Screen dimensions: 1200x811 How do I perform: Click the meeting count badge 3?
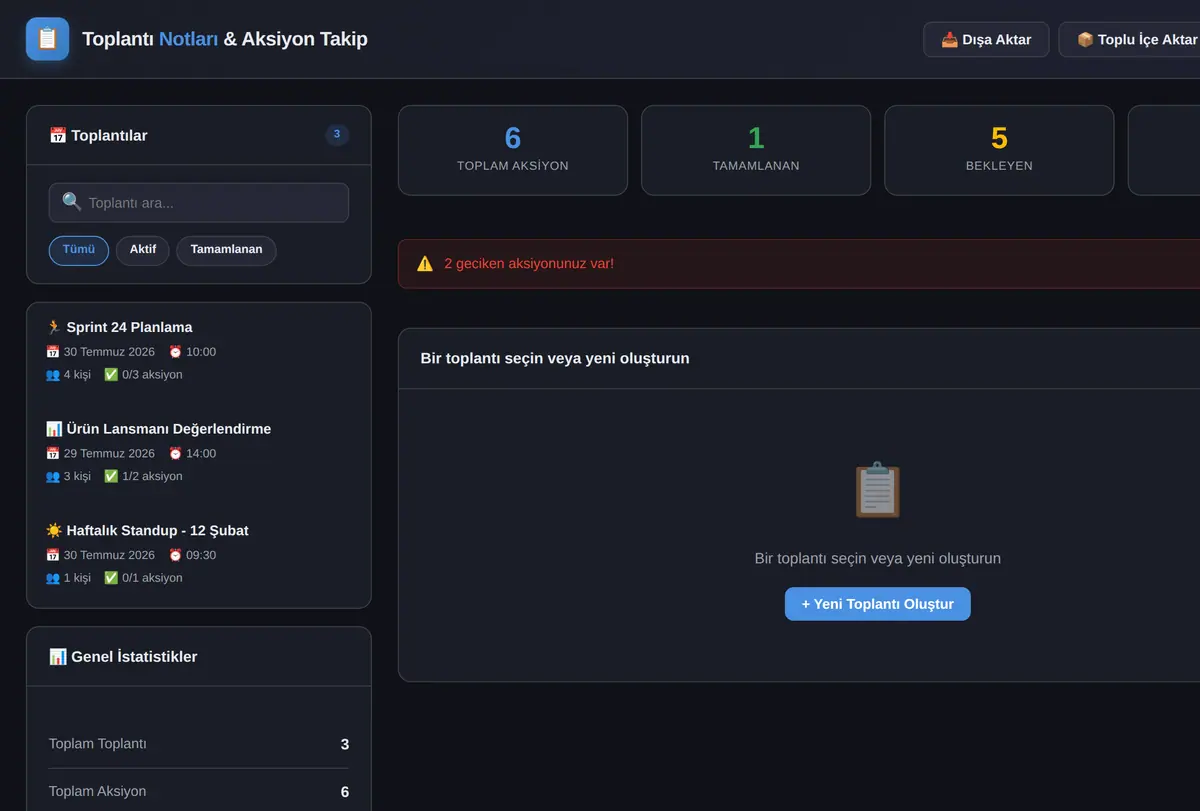pos(337,135)
